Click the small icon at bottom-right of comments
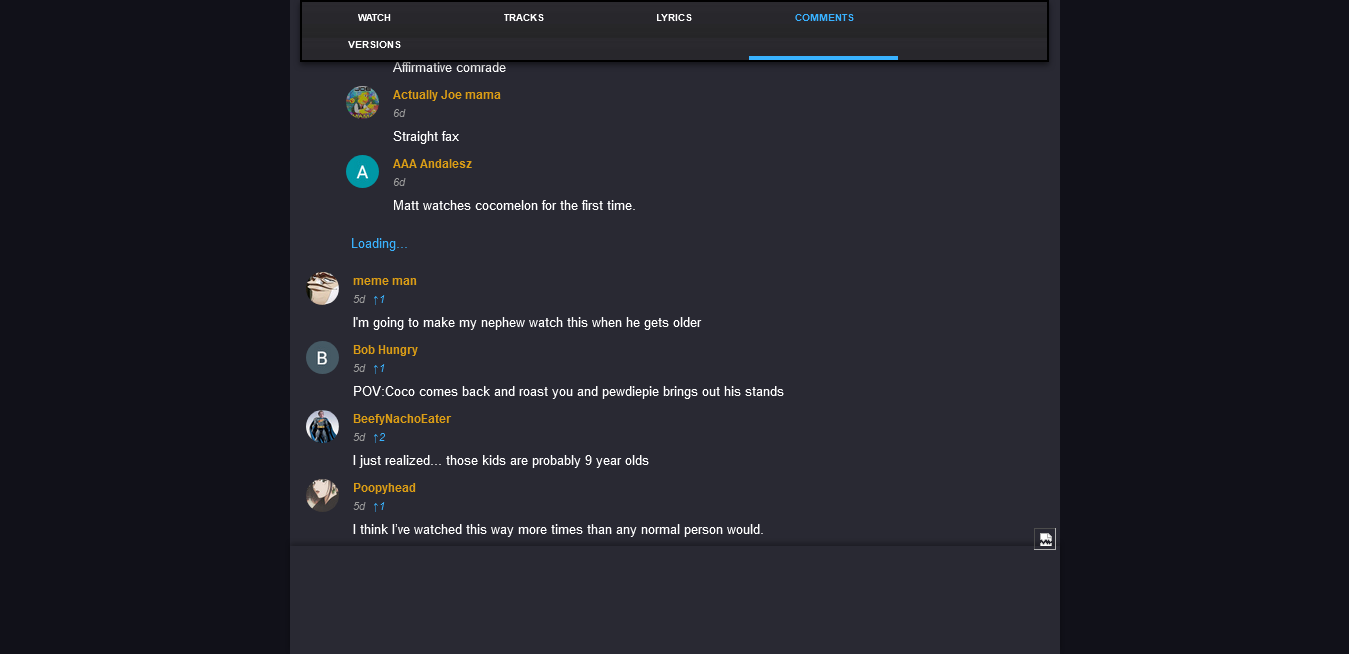 tap(1045, 539)
